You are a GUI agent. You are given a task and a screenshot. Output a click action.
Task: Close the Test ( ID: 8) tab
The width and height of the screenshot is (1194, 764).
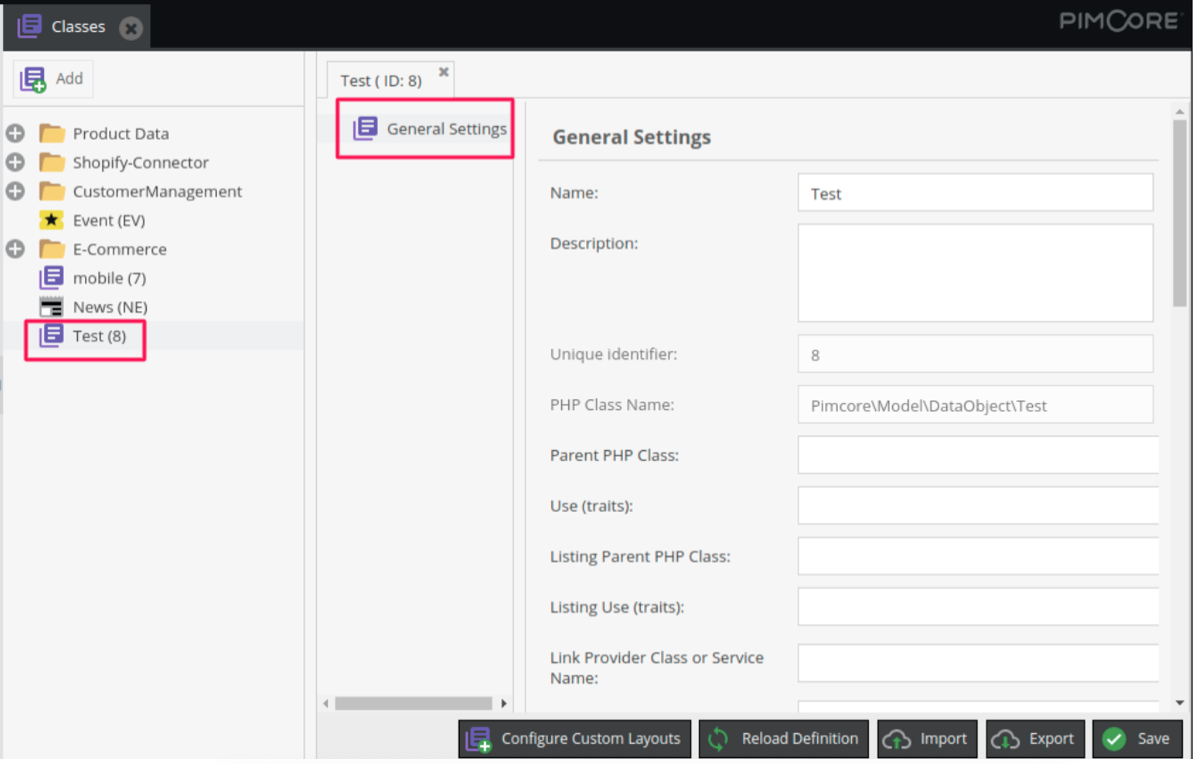443,72
